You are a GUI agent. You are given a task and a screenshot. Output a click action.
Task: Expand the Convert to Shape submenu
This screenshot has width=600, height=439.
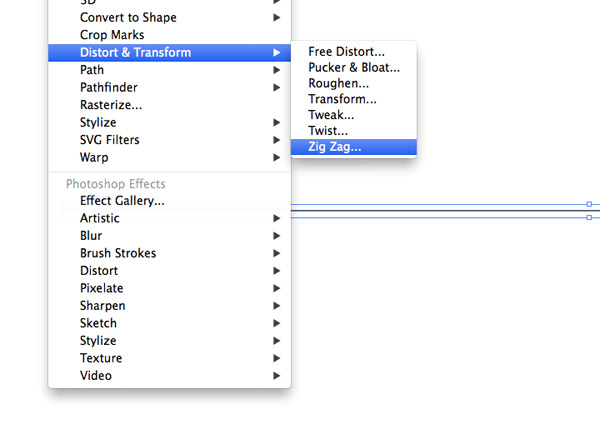[128, 17]
